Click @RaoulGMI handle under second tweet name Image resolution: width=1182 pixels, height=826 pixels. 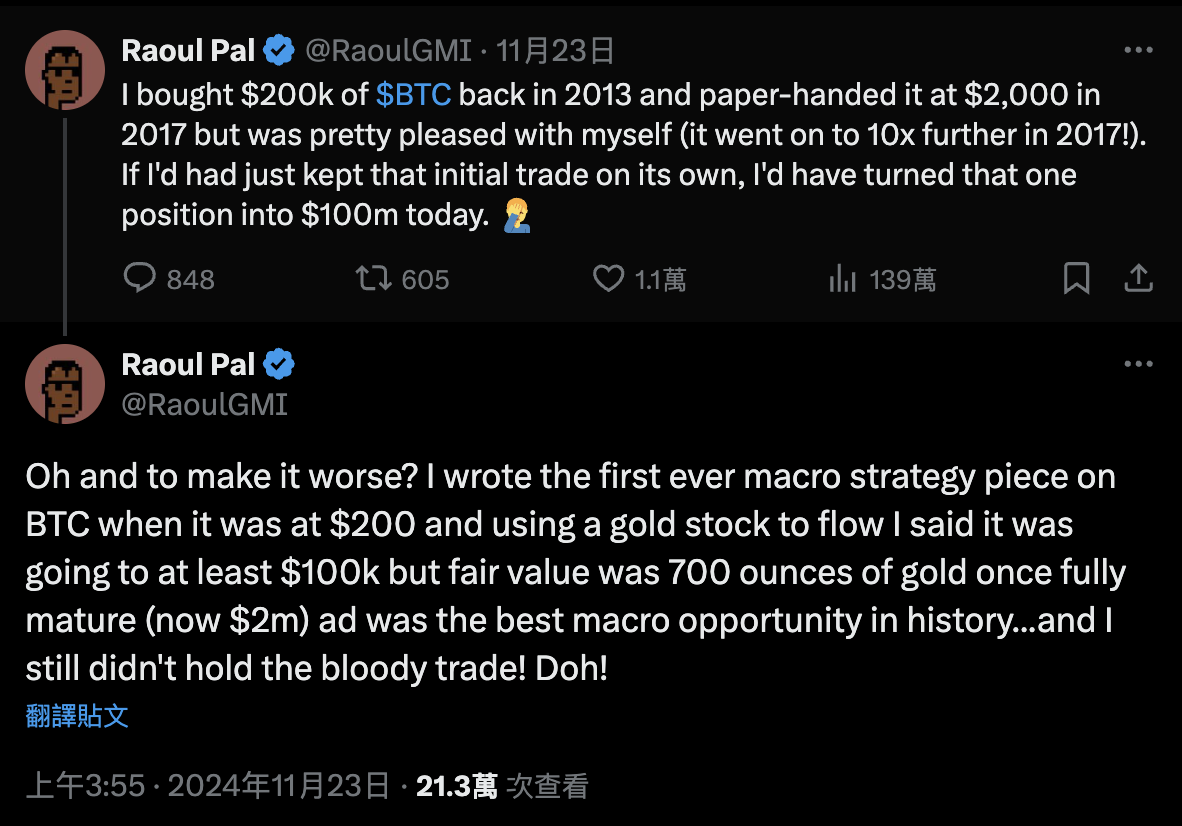pyautogui.click(x=204, y=404)
